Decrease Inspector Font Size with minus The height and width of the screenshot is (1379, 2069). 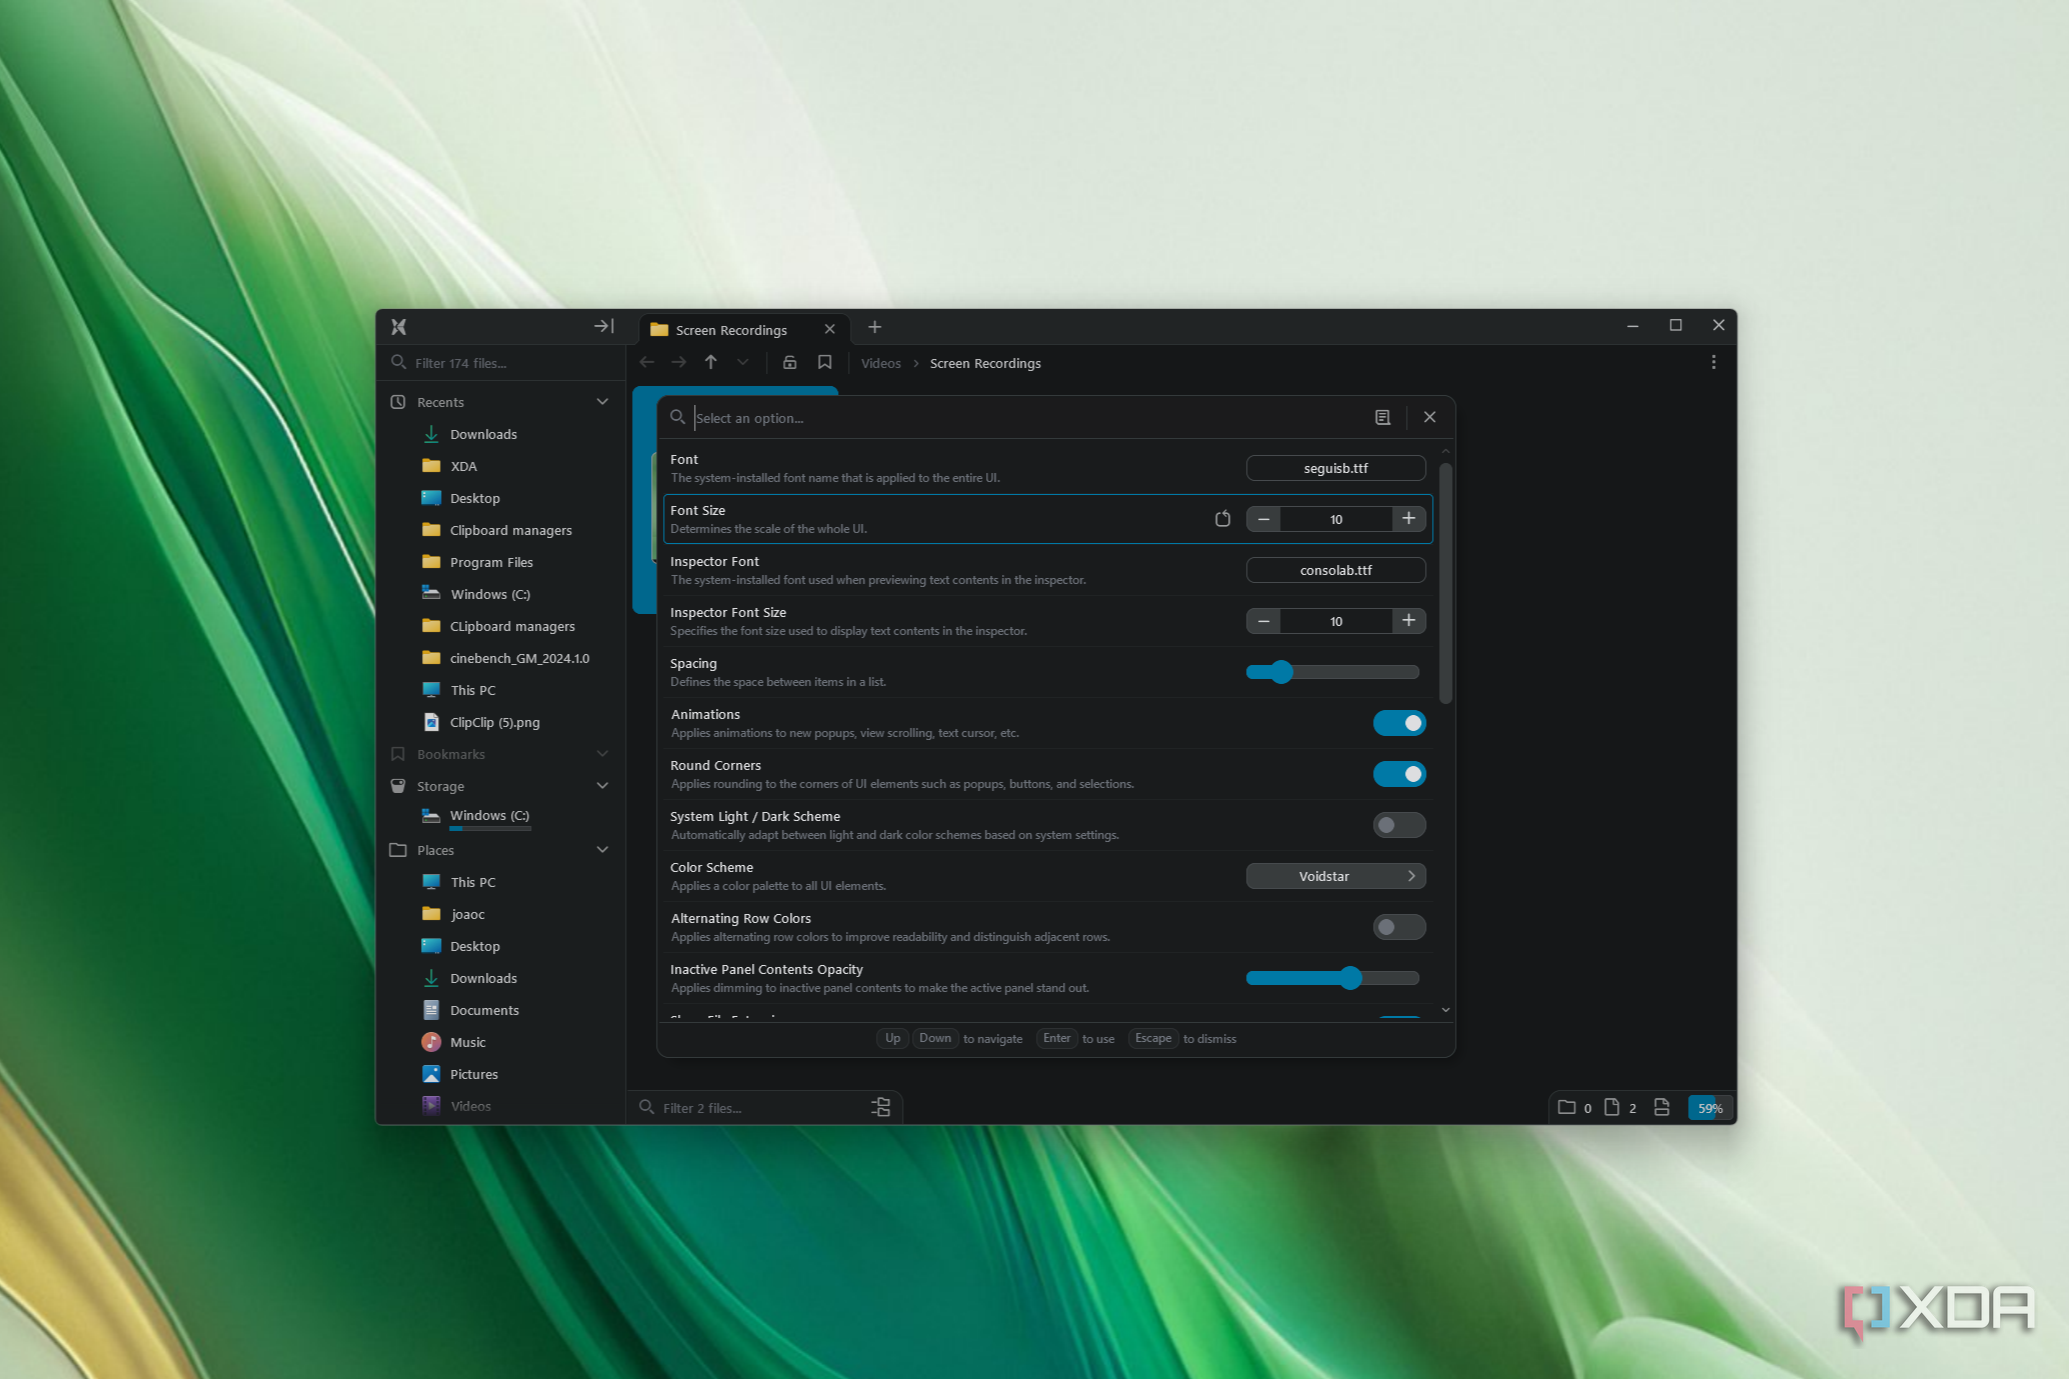click(x=1264, y=621)
